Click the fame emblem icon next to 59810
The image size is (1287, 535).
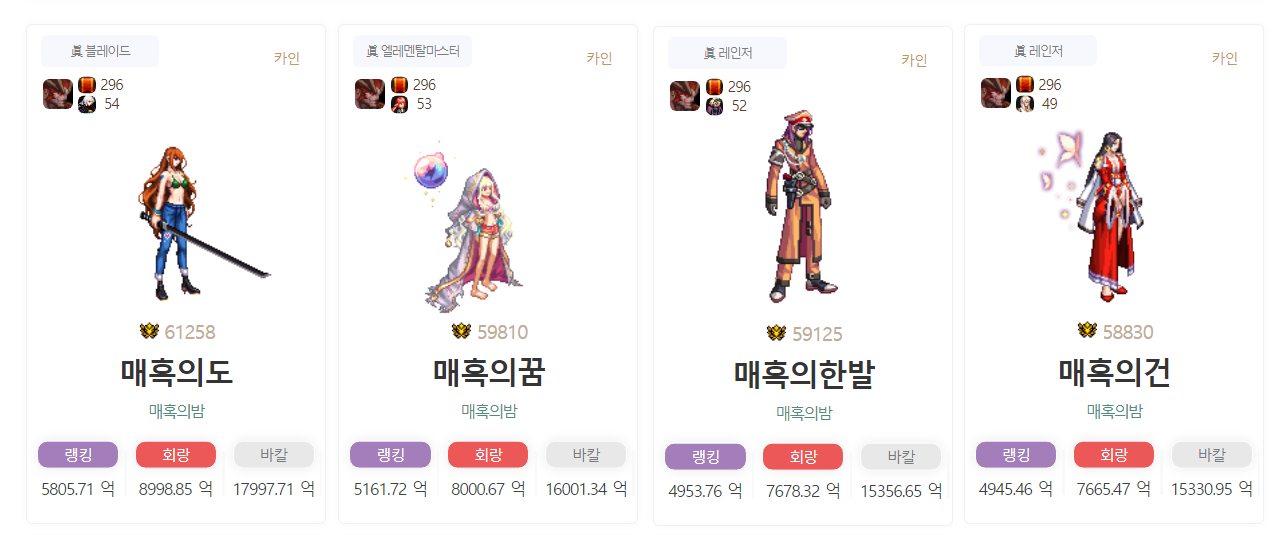[462, 331]
